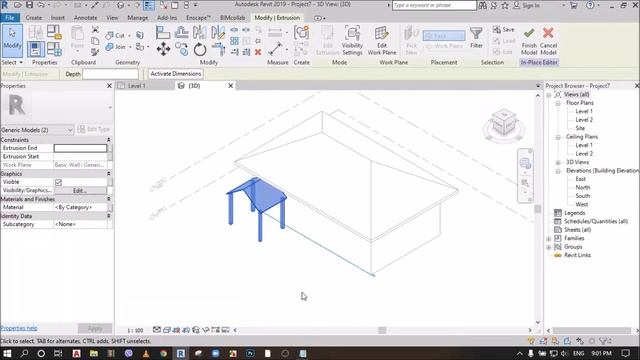Viewport: 640px width, 360px height.
Task: Open the File menu
Action: tap(10, 18)
